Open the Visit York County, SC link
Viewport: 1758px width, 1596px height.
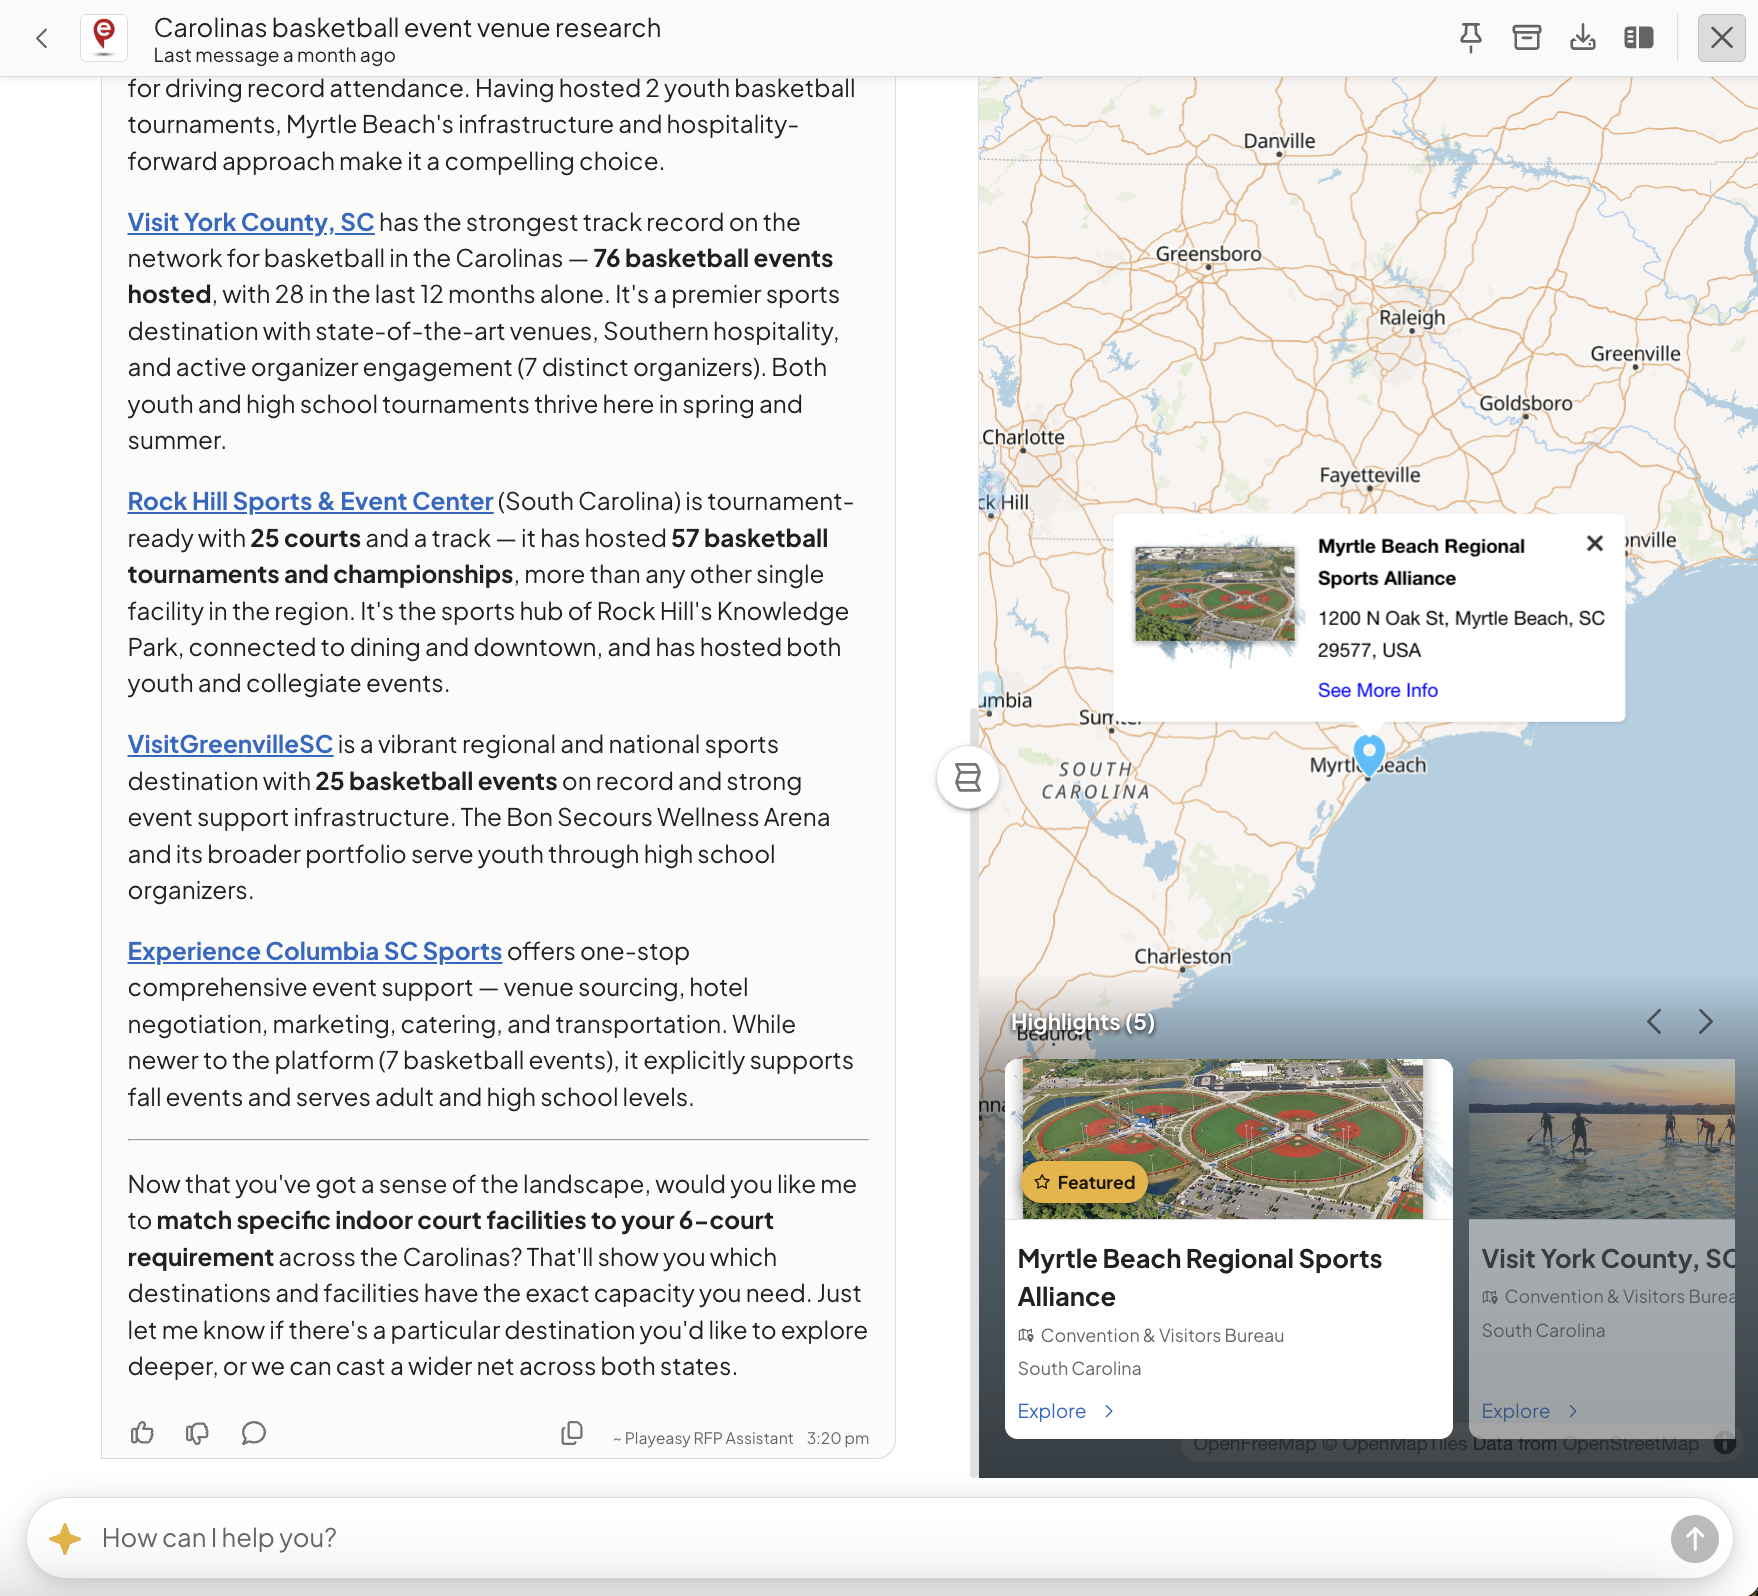(x=251, y=222)
